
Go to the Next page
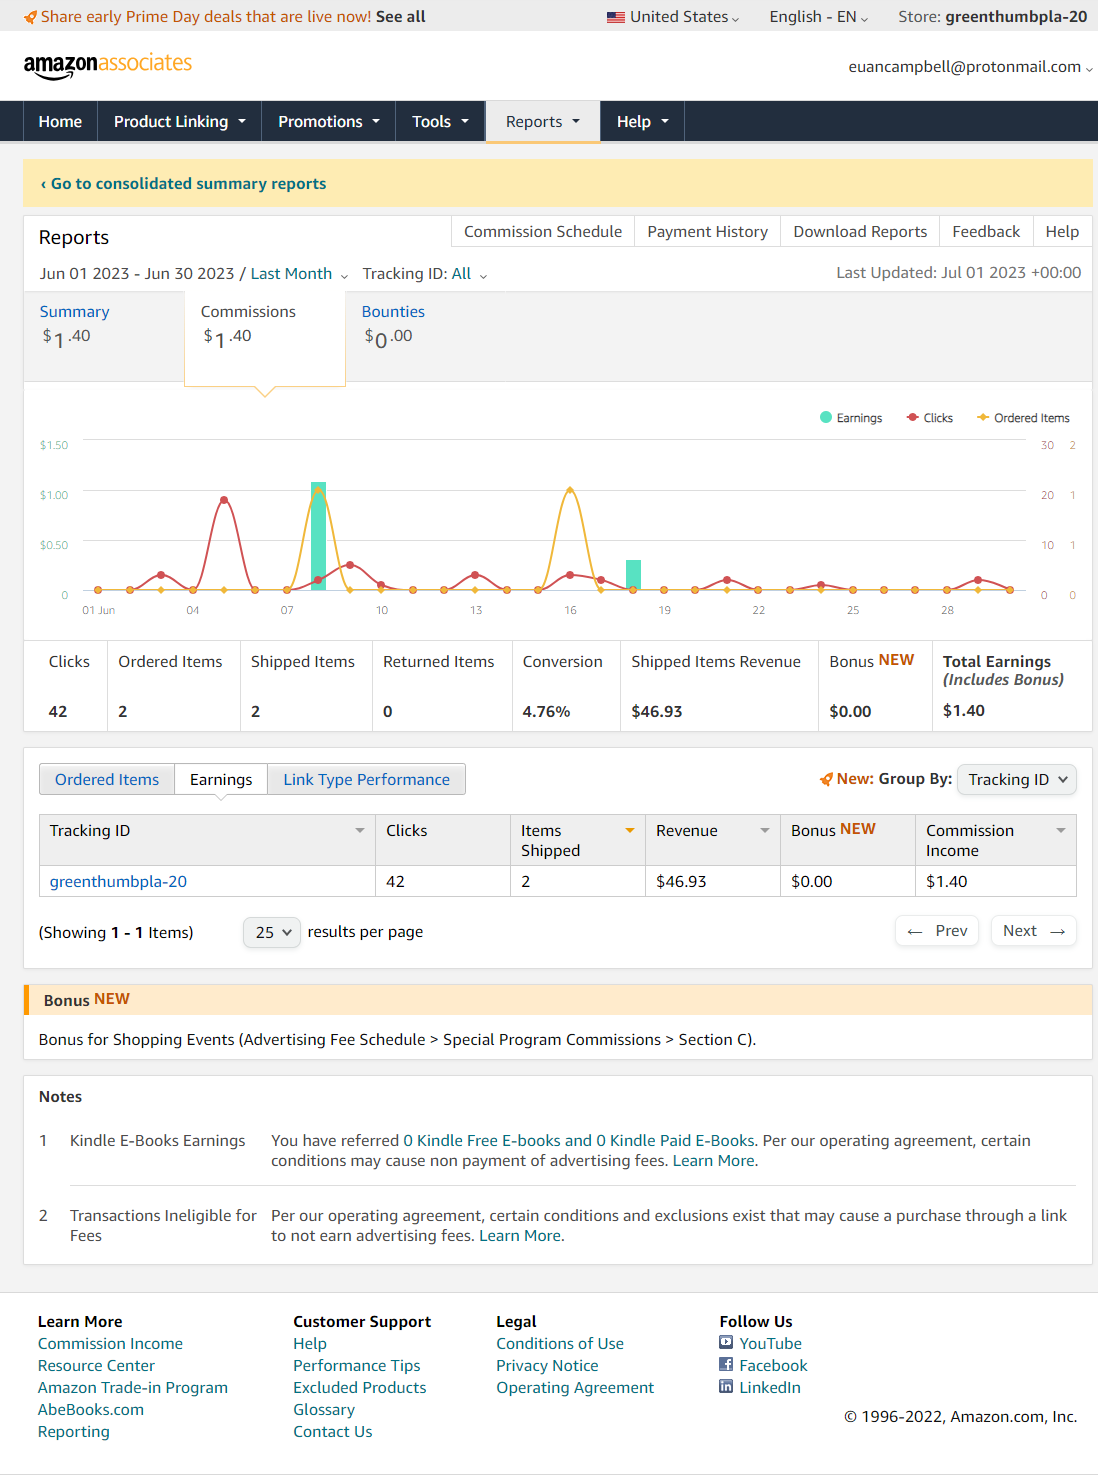pyautogui.click(x=1034, y=931)
